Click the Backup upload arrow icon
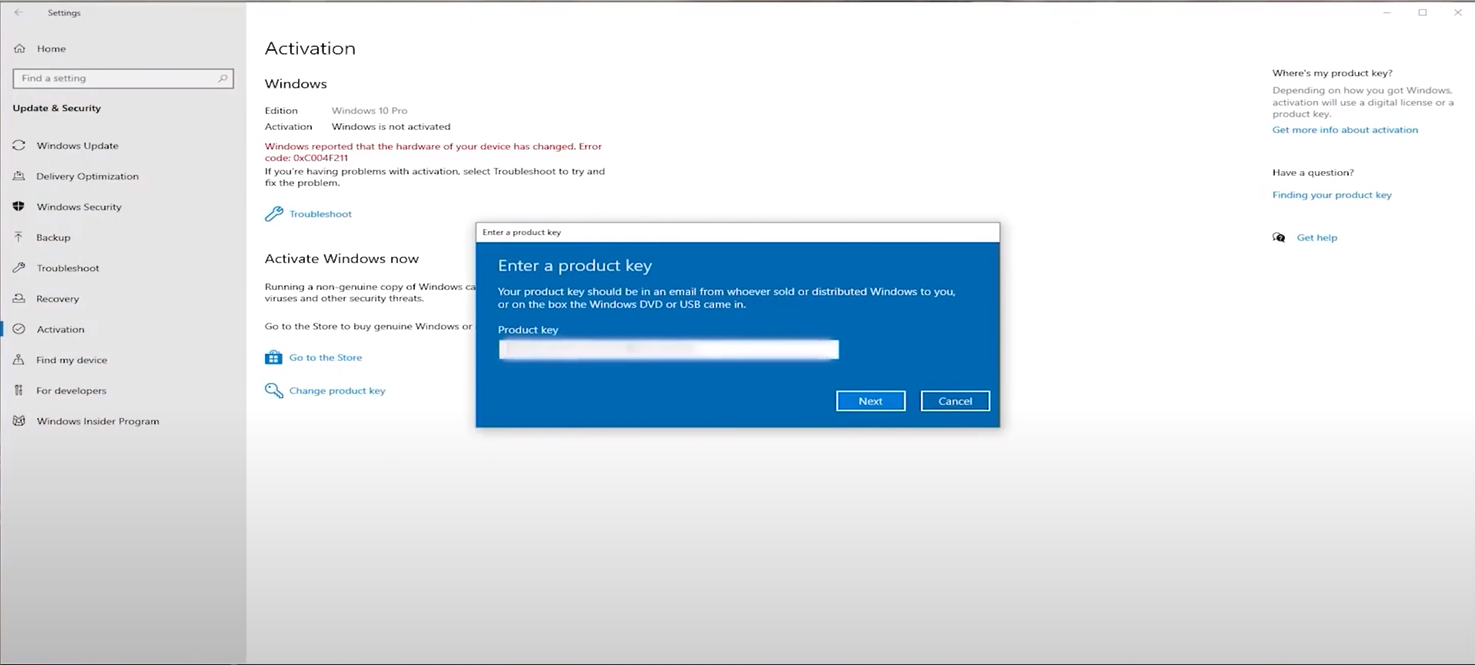The height and width of the screenshot is (665, 1475). (19, 237)
